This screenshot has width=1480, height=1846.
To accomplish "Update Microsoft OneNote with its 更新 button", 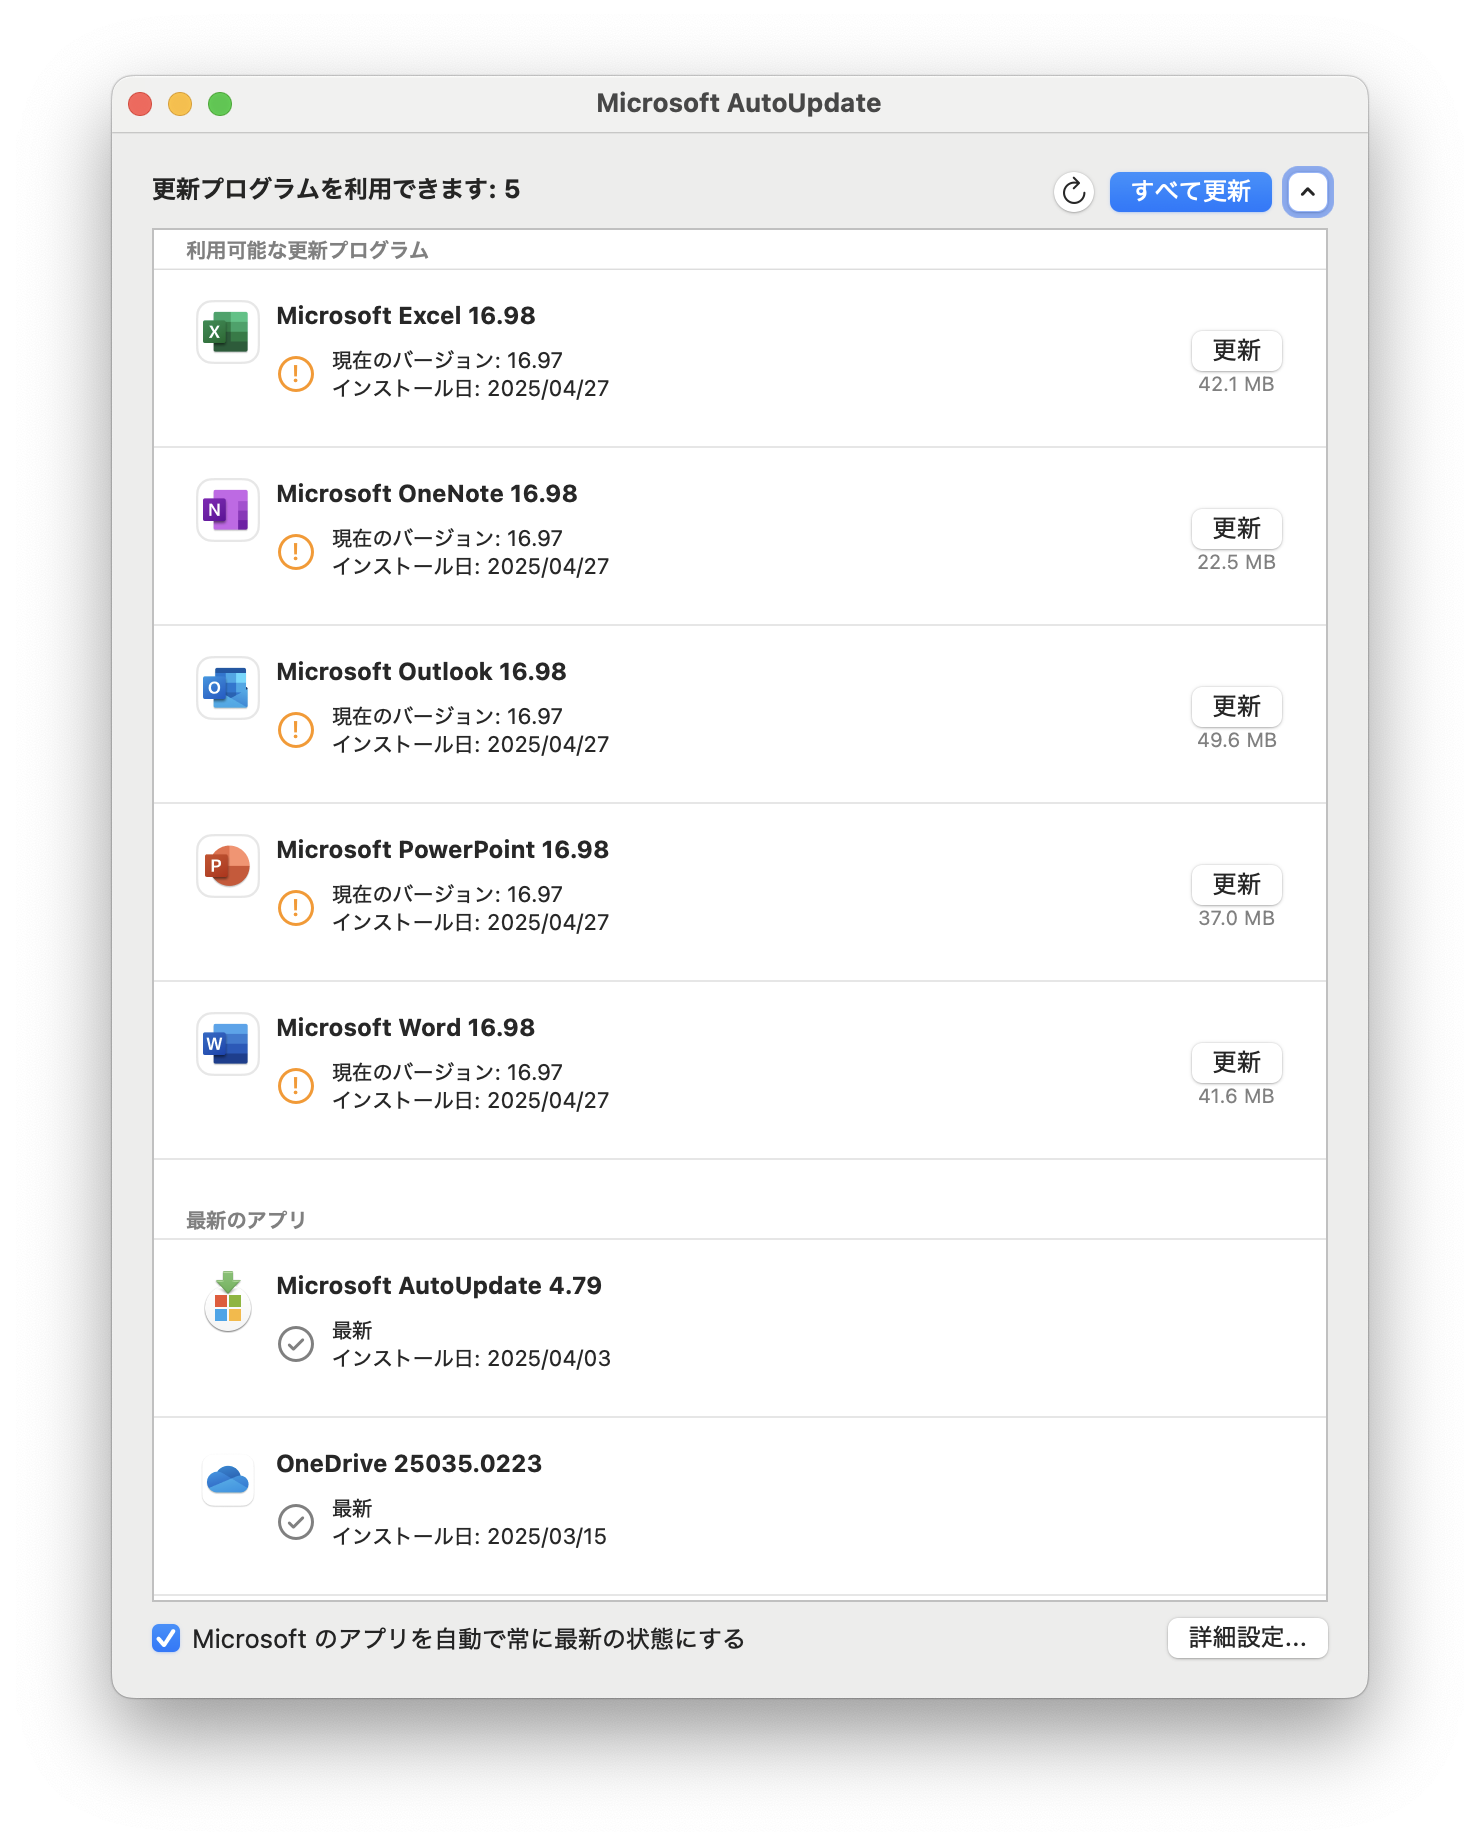I will pyautogui.click(x=1237, y=528).
